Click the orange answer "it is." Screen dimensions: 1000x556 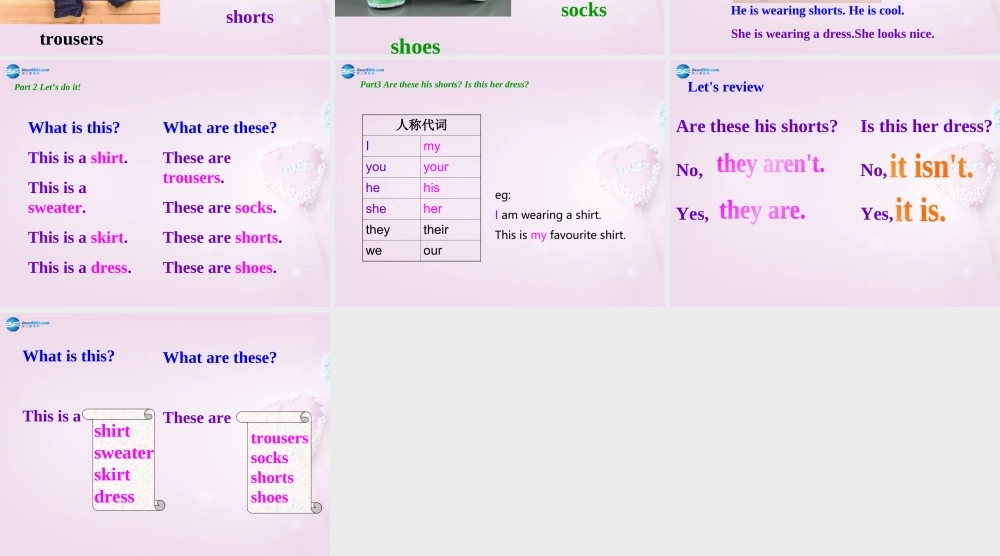tap(920, 210)
